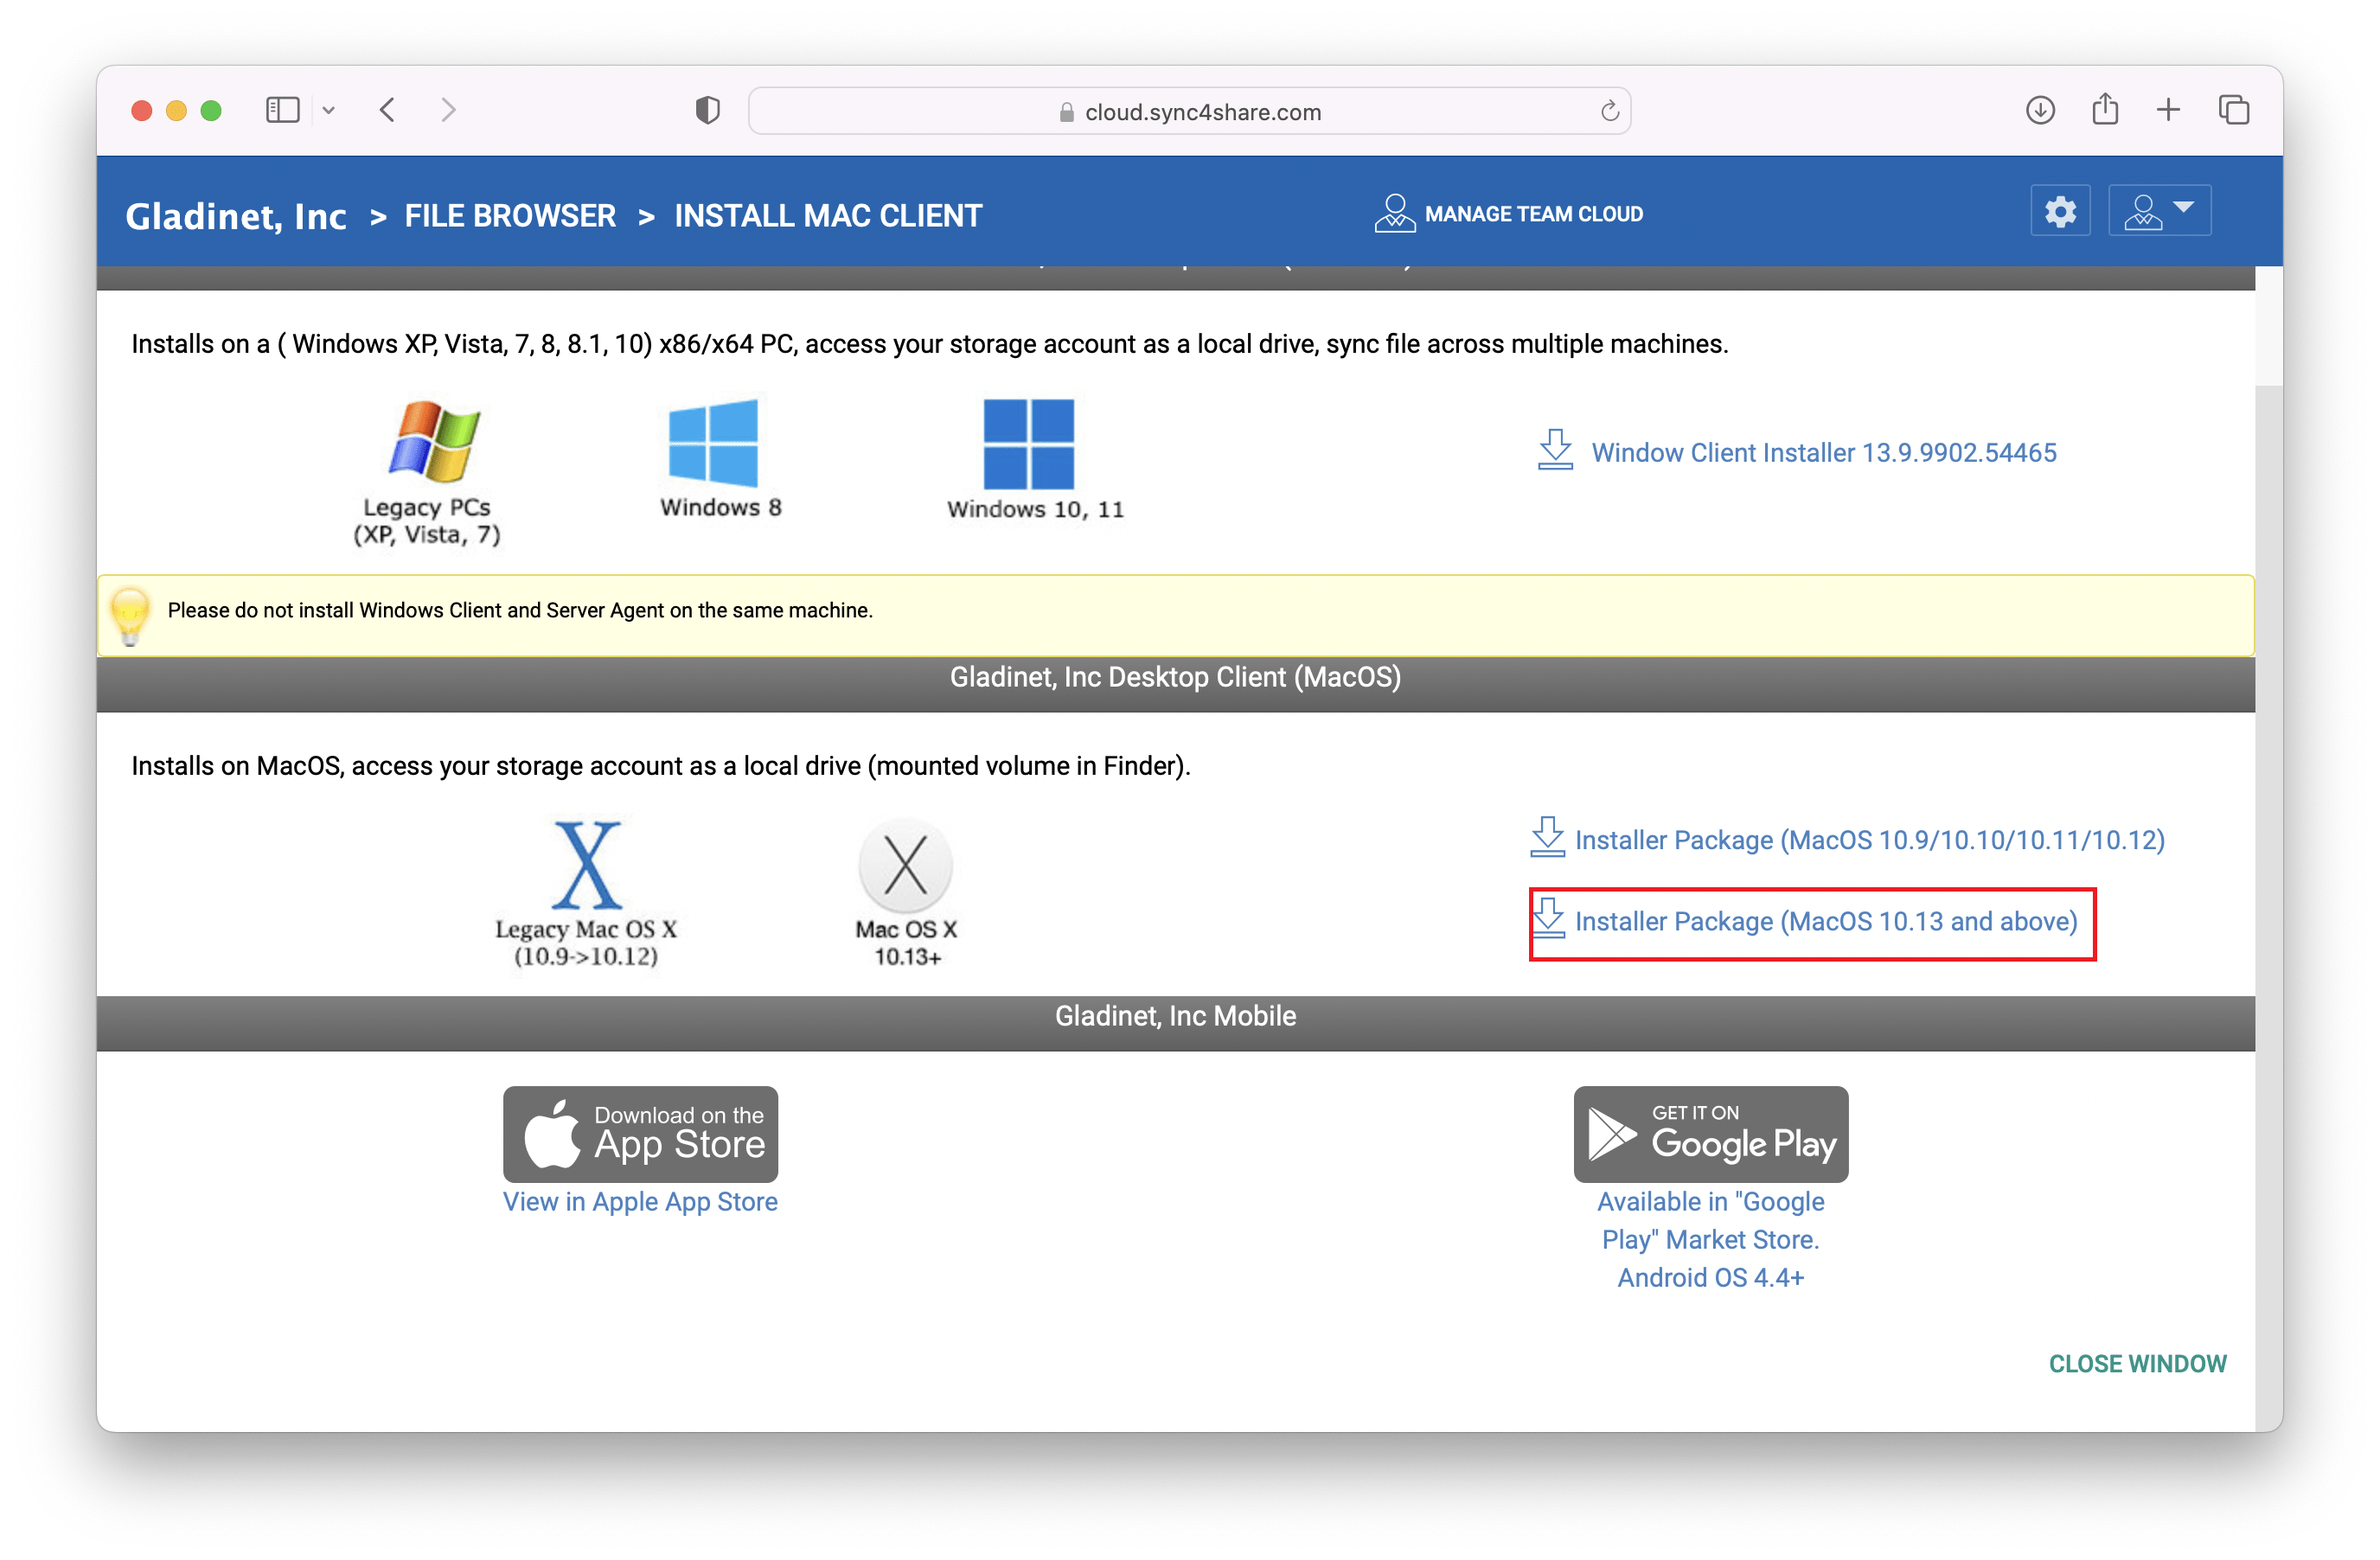The width and height of the screenshot is (2380, 1560).
Task: Click the Share icon in toolbar
Action: [2104, 110]
